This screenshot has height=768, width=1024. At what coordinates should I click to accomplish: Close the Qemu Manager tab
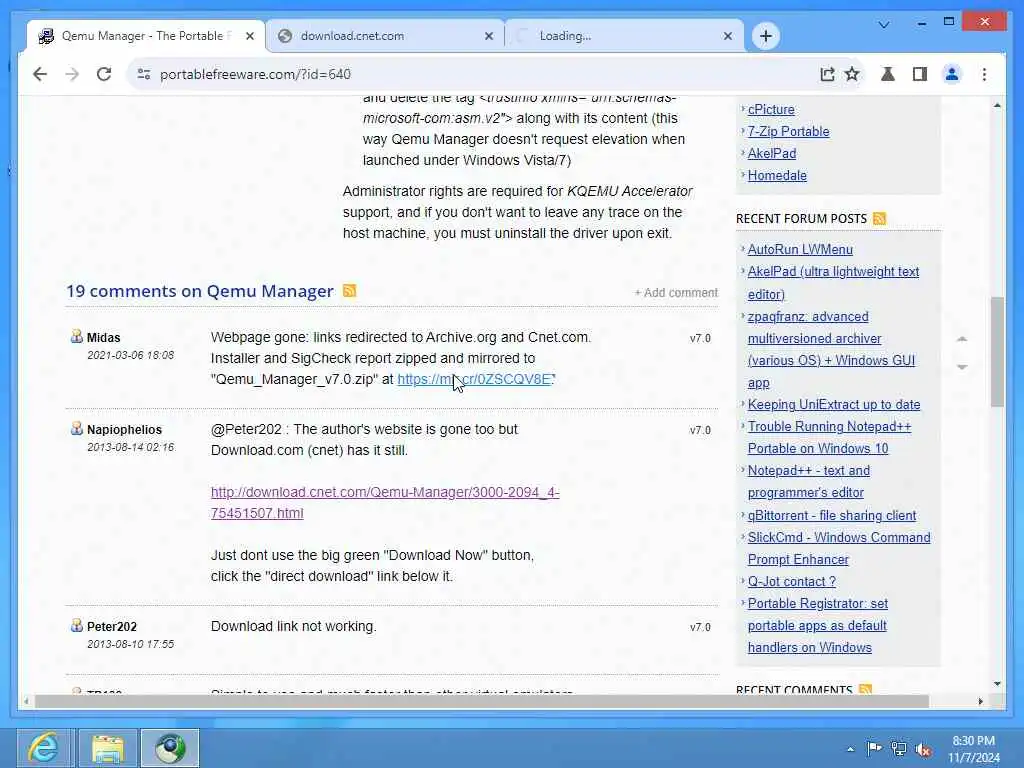click(249, 37)
